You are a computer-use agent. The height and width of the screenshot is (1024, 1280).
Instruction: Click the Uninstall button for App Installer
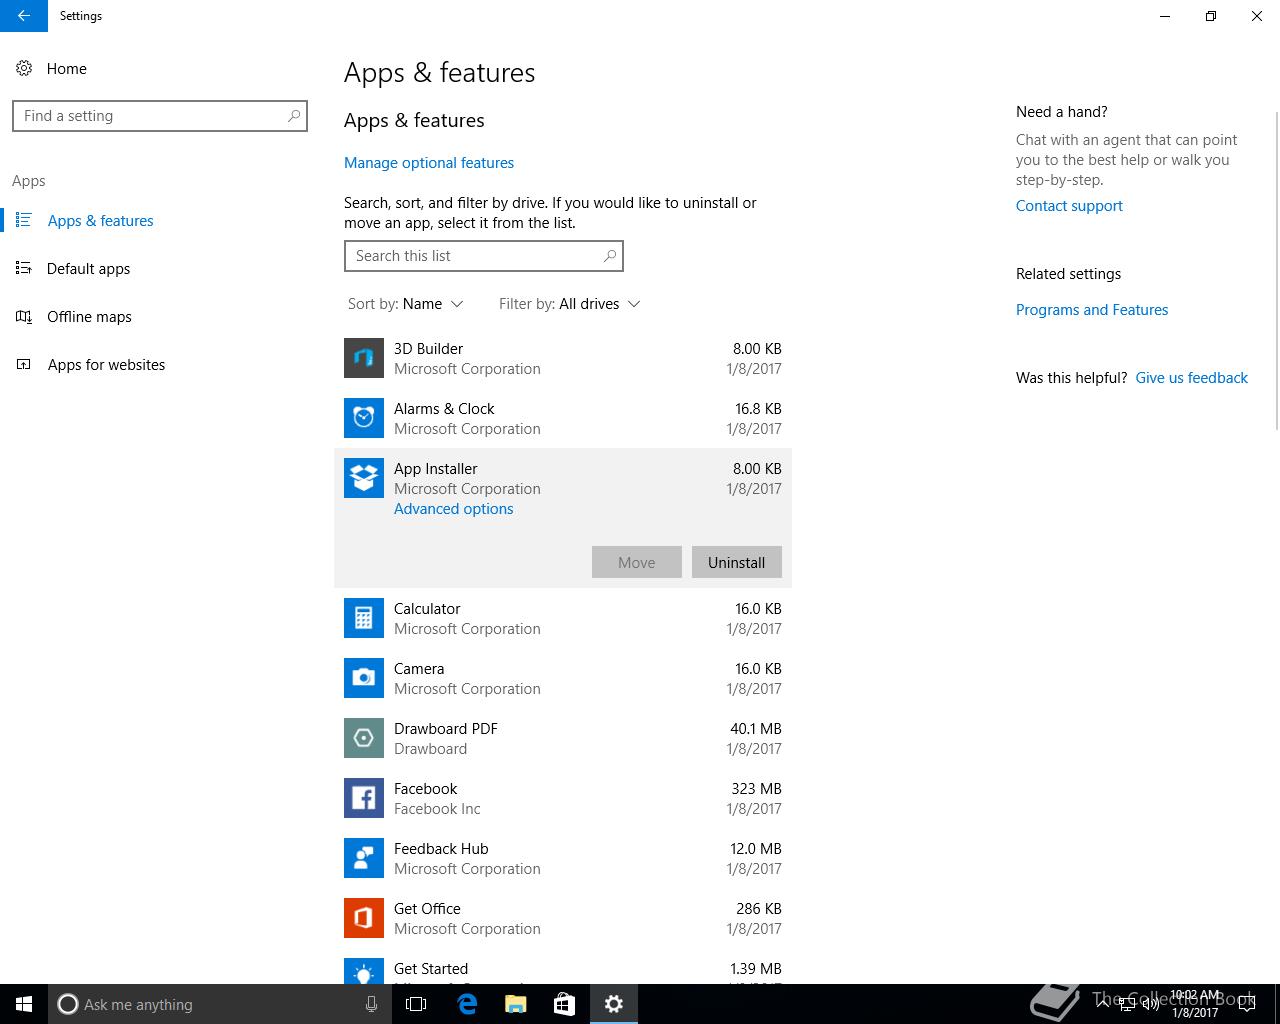(x=736, y=562)
